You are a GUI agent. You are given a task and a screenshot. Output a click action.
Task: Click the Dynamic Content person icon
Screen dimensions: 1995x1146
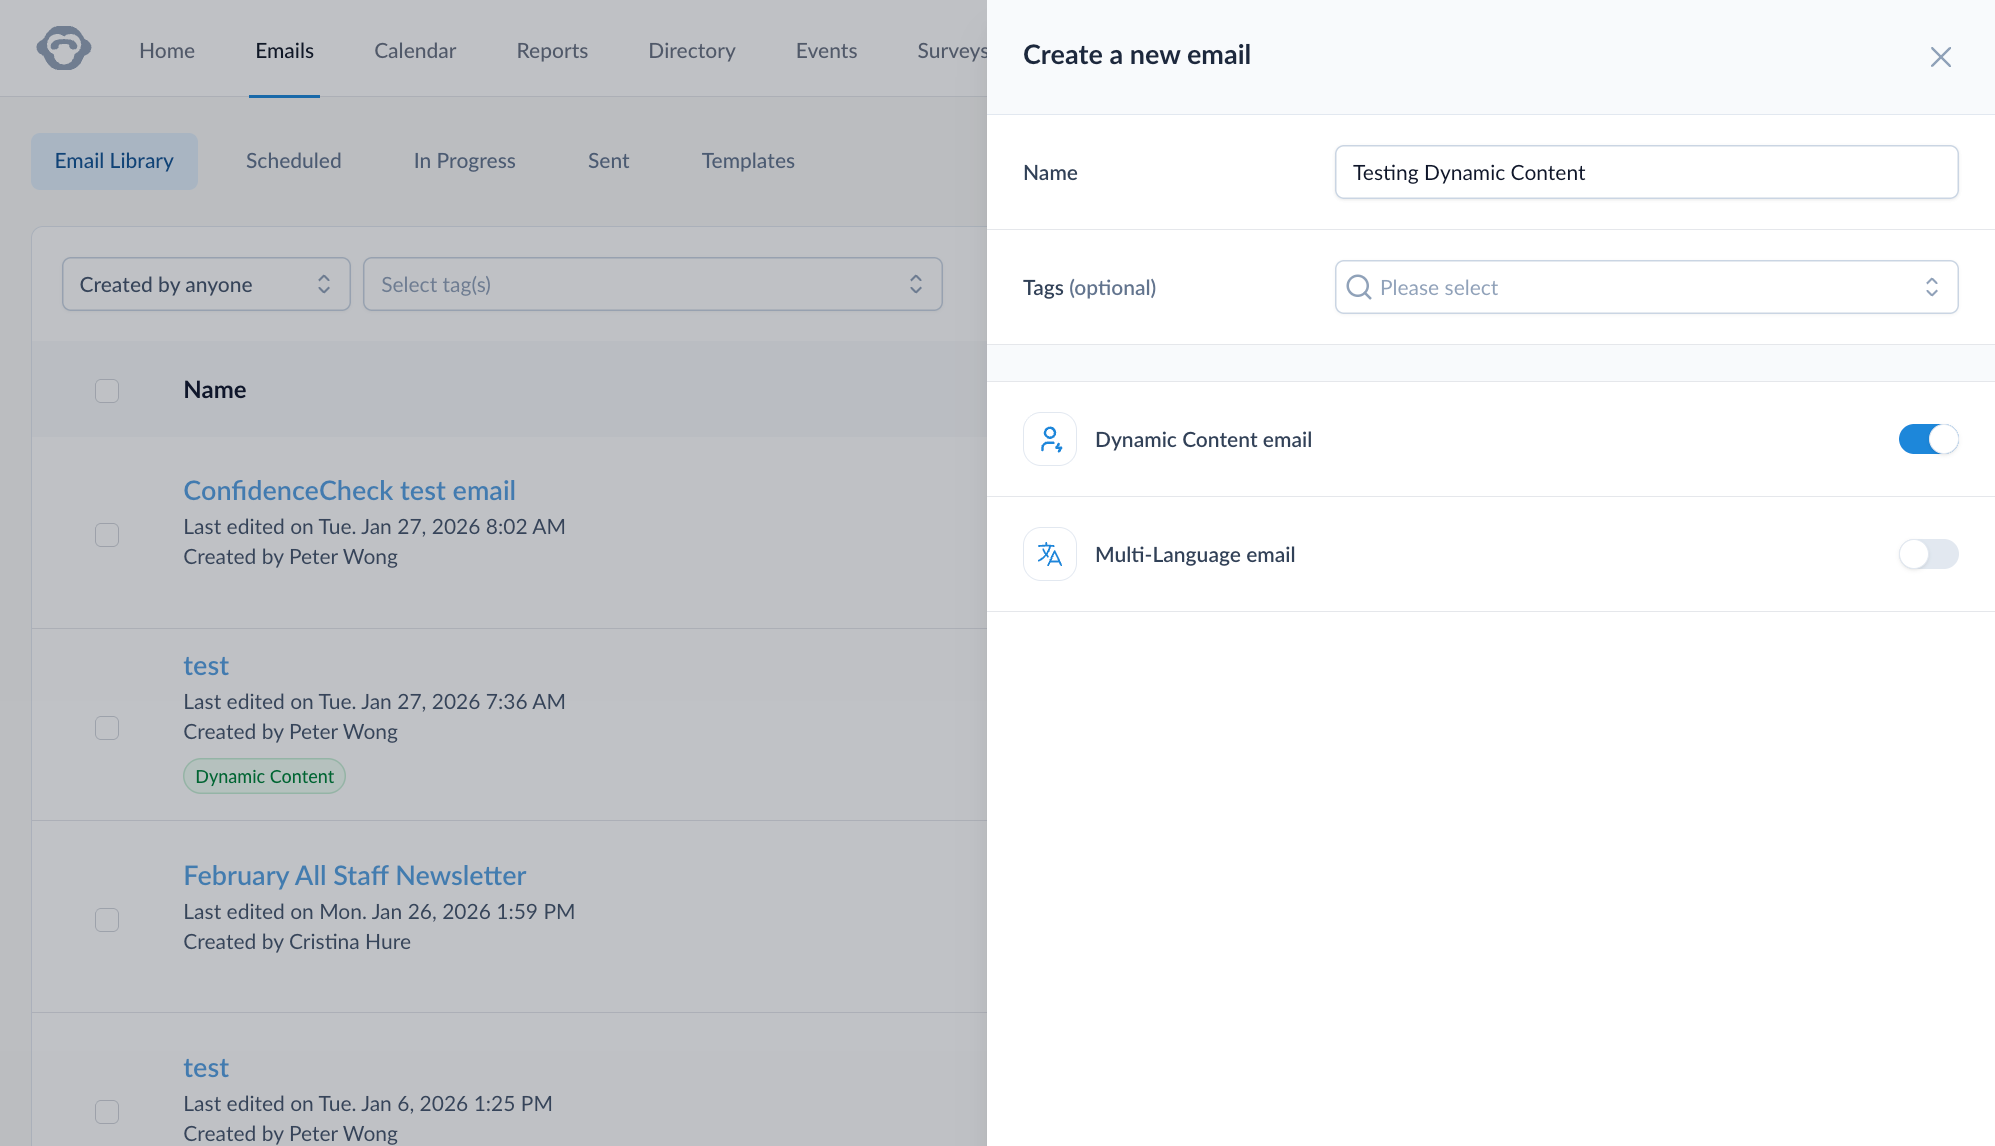click(x=1050, y=439)
